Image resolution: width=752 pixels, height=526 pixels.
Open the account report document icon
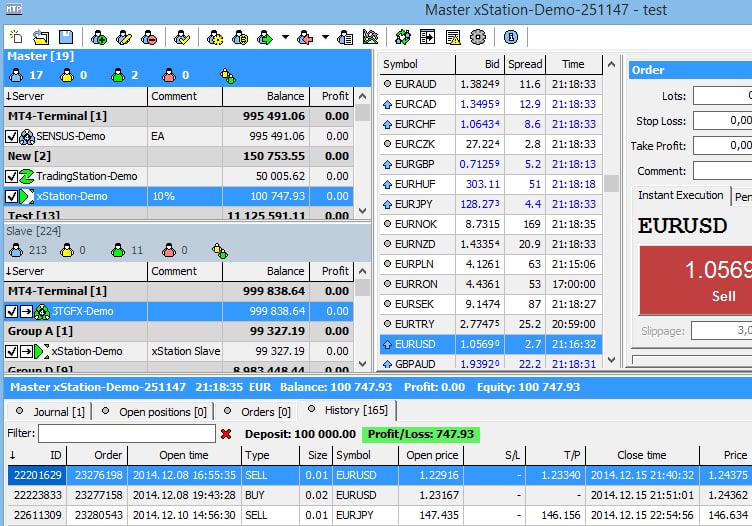tap(345, 37)
